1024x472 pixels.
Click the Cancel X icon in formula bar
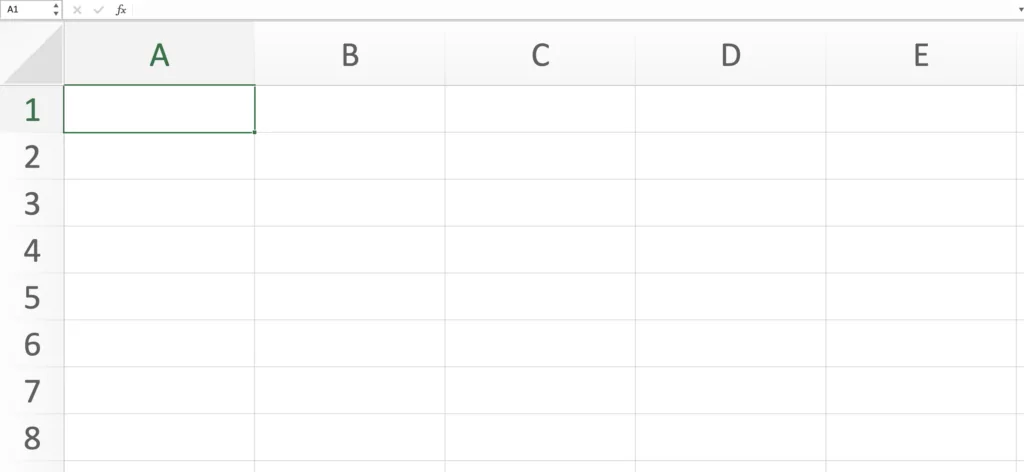pos(77,9)
